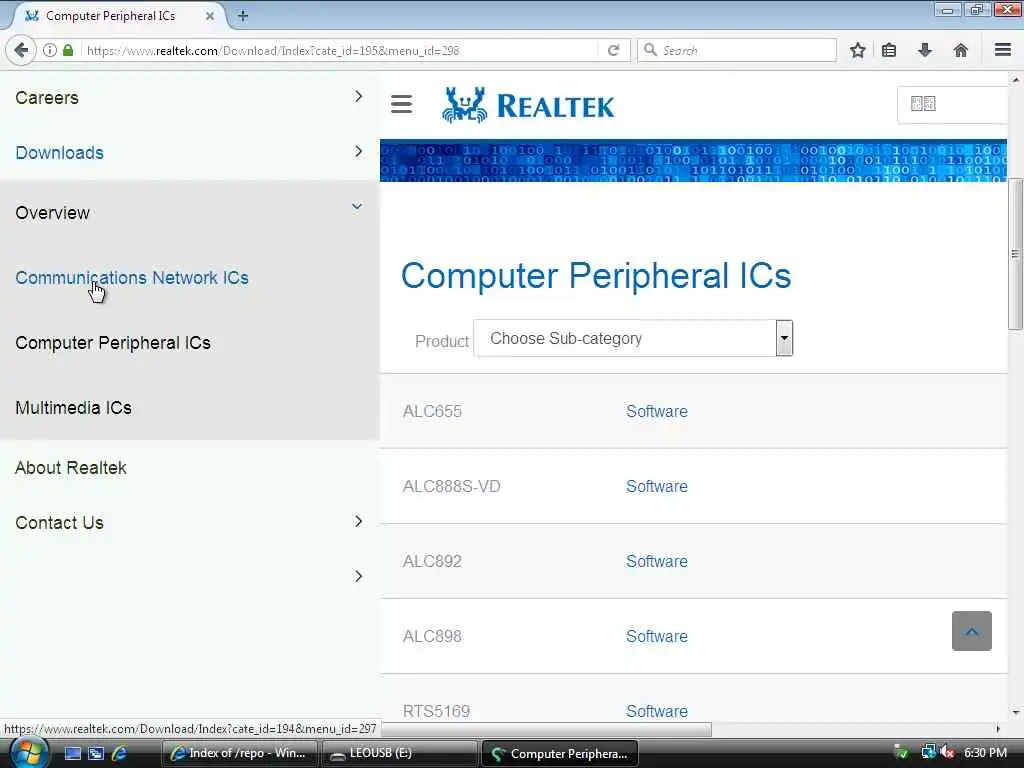Click the green safely remove hardware tray icon
This screenshot has height=768, width=1024.
point(901,753)
